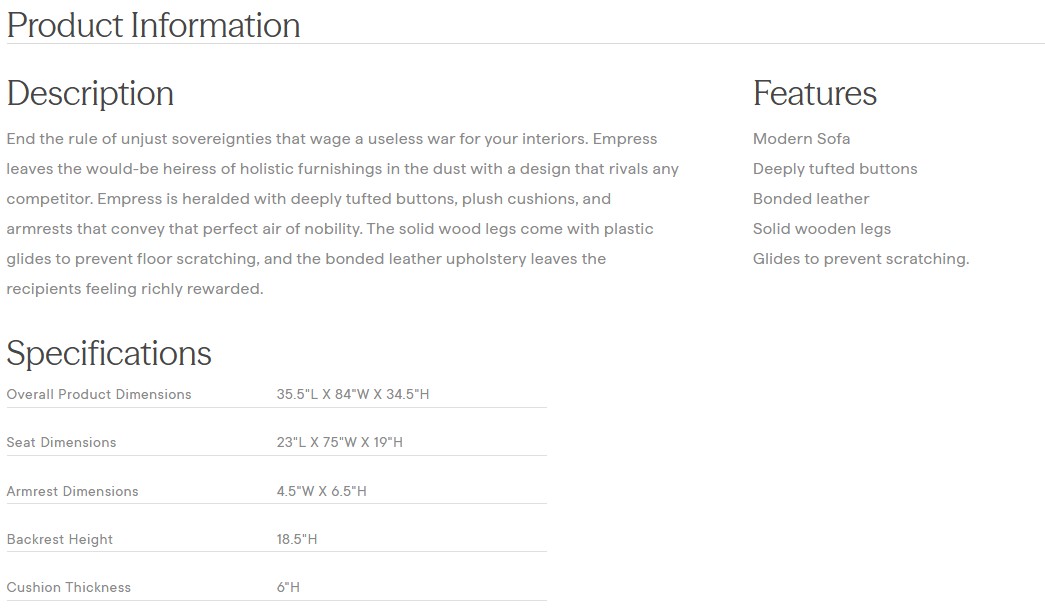Click Glides to prevent scratching feature
1045x613 pixels.
860,259
